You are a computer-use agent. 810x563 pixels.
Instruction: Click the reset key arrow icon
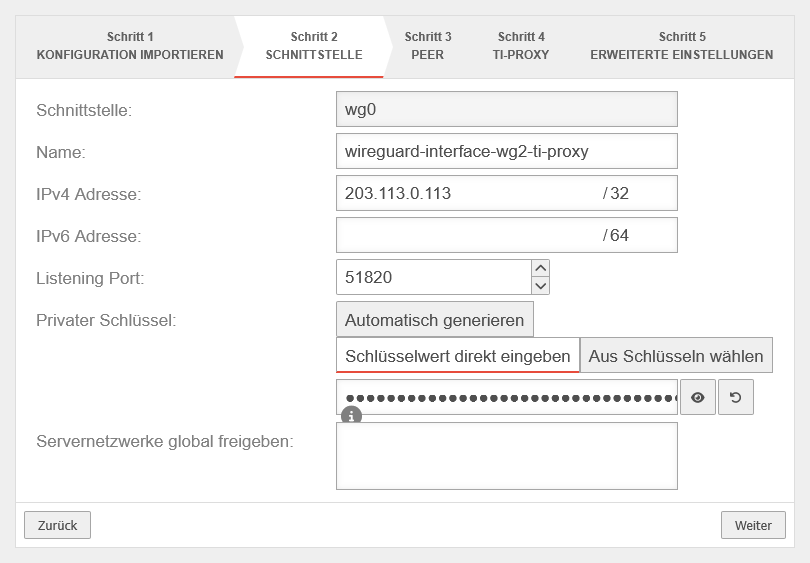pyautogui.click(x=736, y=397)
